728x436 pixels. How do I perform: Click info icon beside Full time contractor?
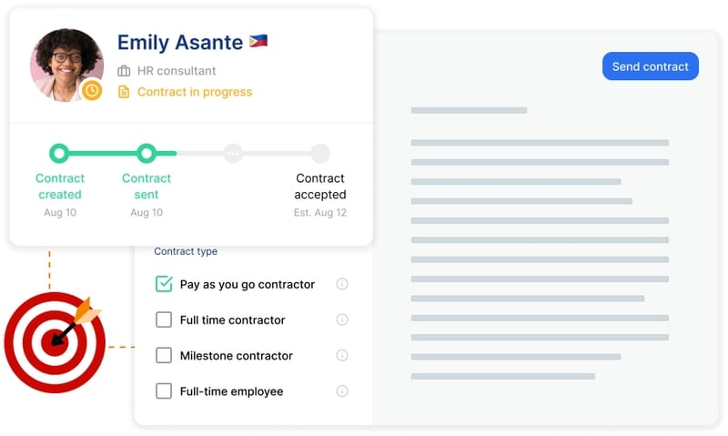342,320
